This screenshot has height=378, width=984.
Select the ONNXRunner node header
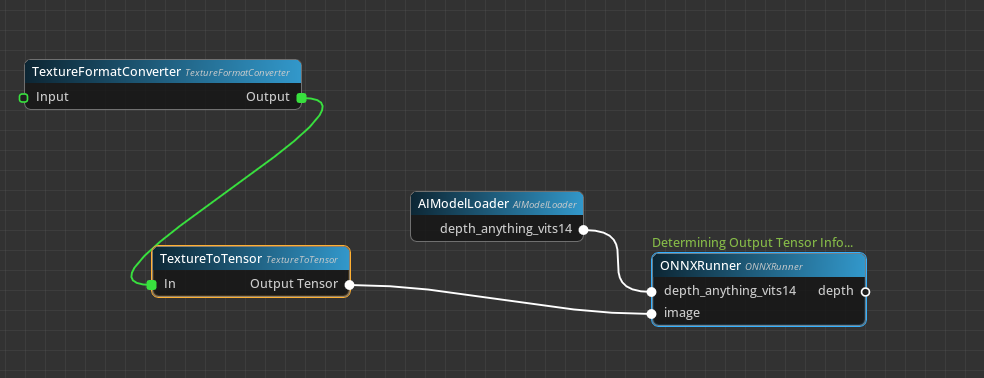(x=759, y=266)
